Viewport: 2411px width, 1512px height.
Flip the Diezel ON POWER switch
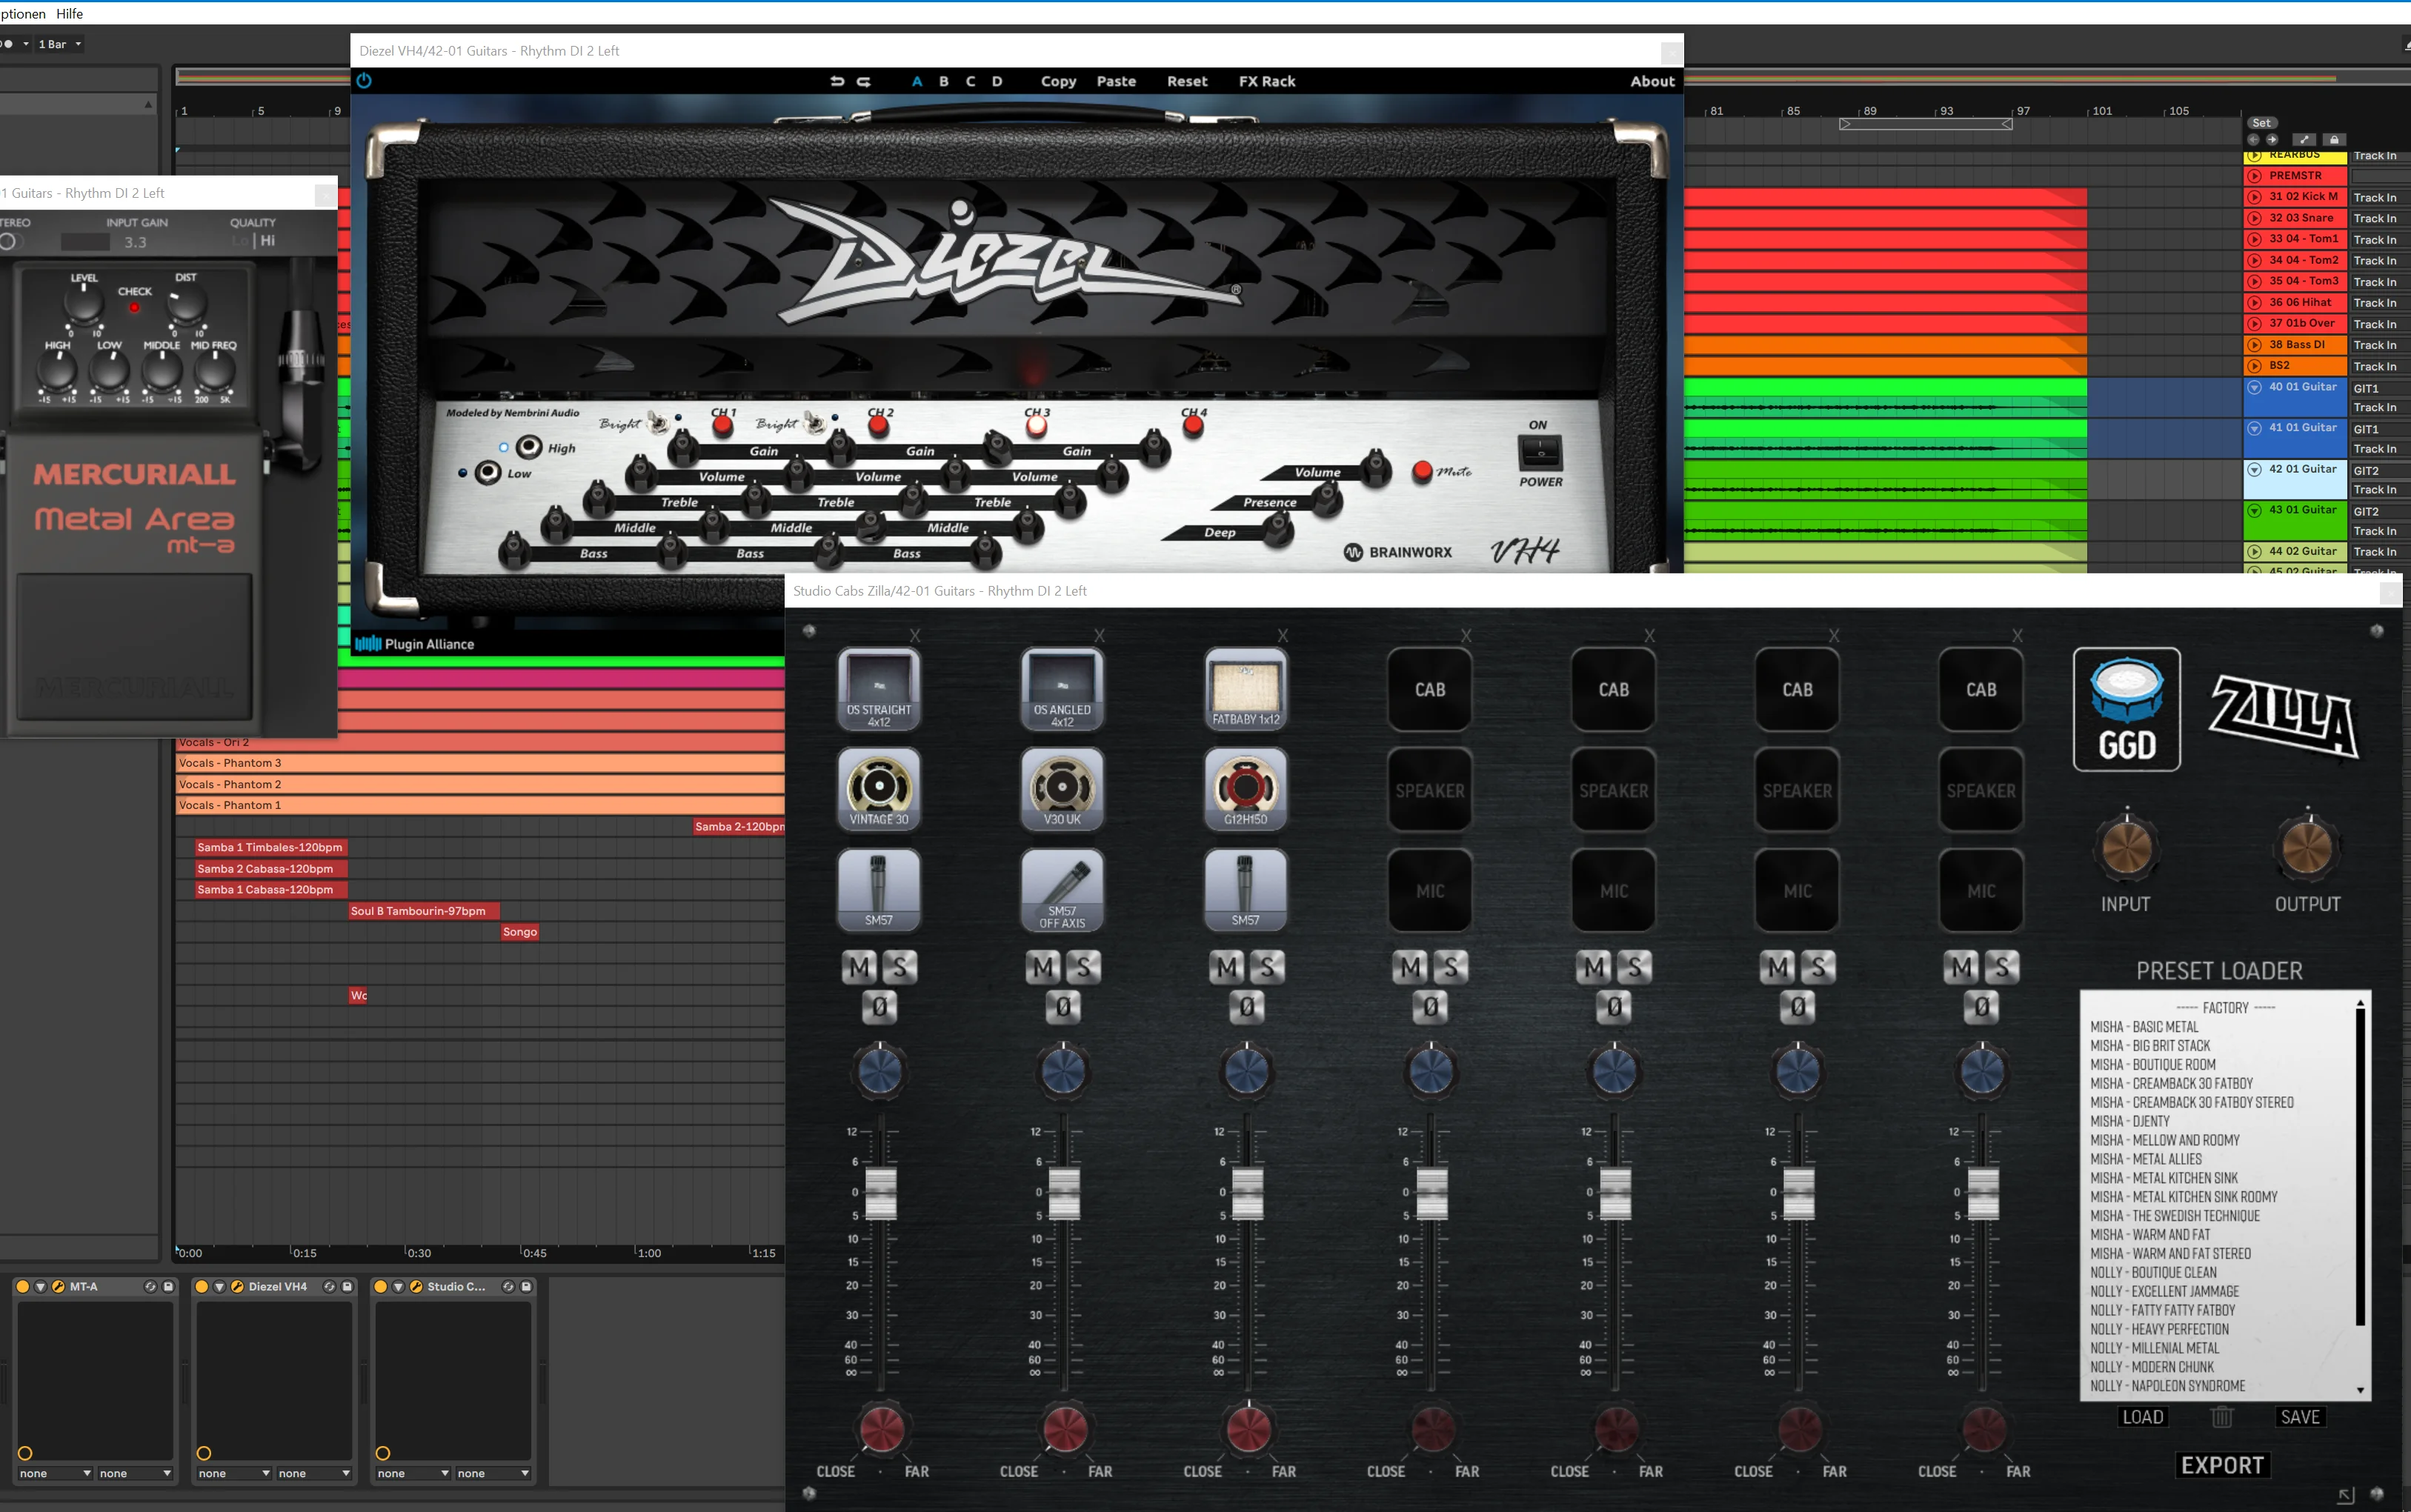(x=1540, y=453)
